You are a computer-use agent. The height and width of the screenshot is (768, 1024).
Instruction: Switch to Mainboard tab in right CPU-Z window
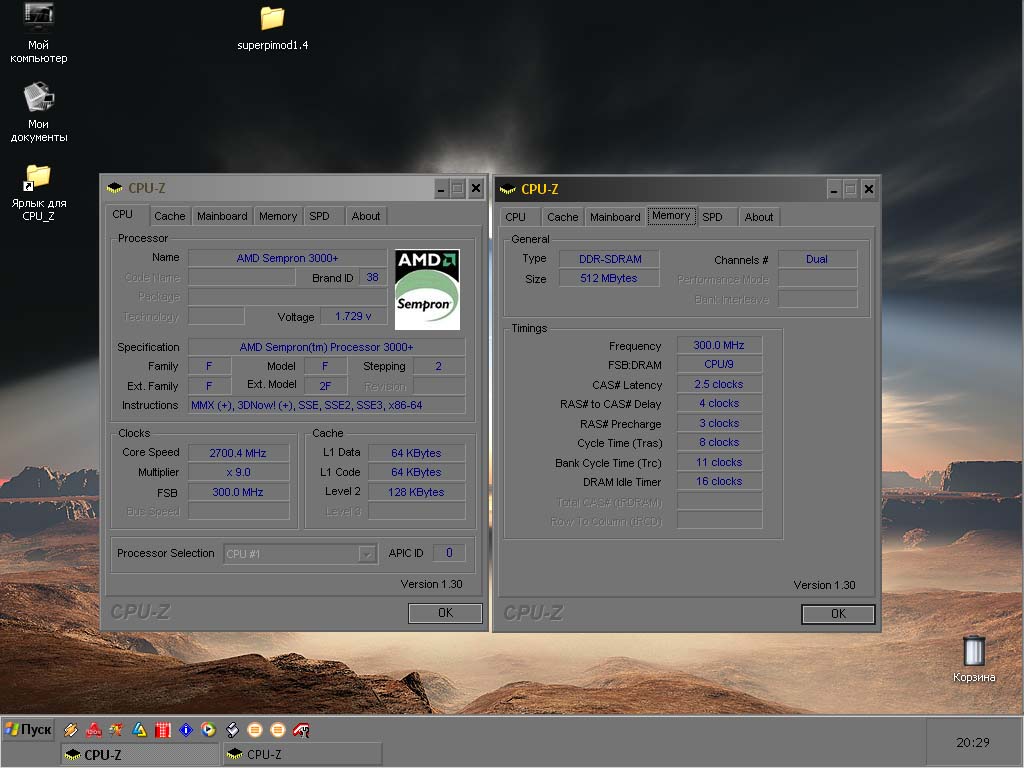tap(615, 217)
